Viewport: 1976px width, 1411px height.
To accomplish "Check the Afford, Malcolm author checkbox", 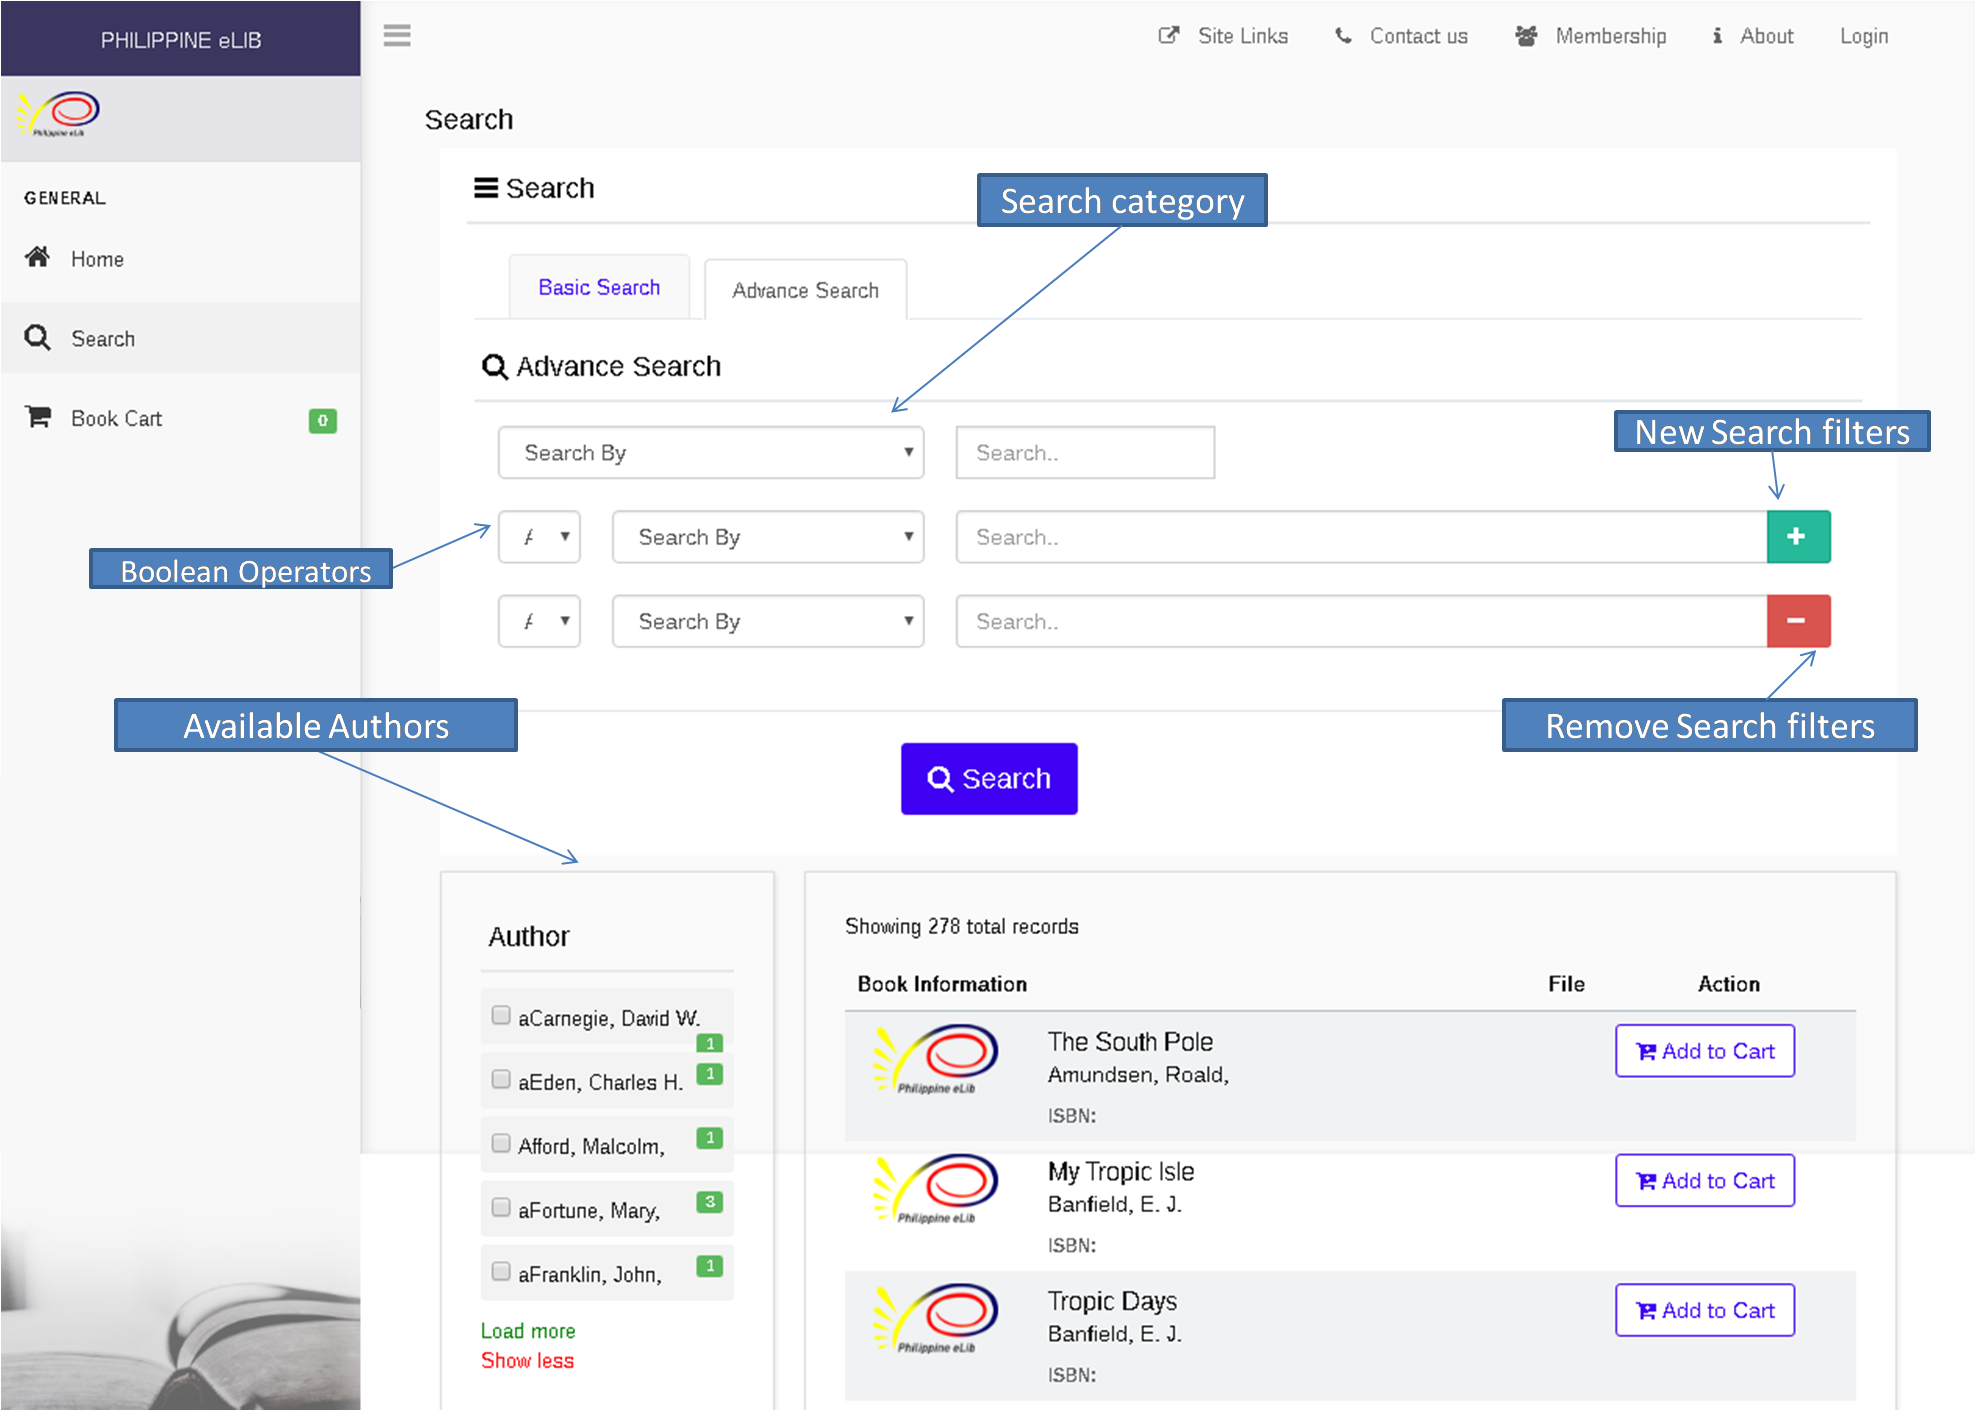I will [501, 1144].
